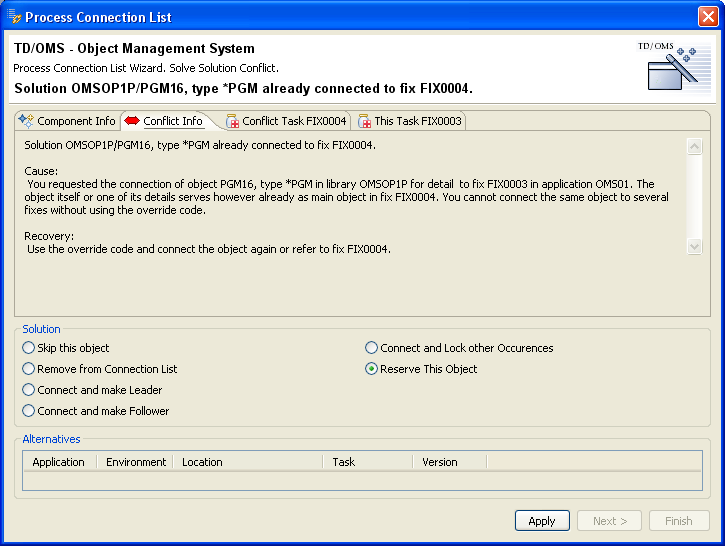Image resolution: width=725 pixels, height=546 pixels.
Task: Click the Location column header
Action: (x=202, y=462)
